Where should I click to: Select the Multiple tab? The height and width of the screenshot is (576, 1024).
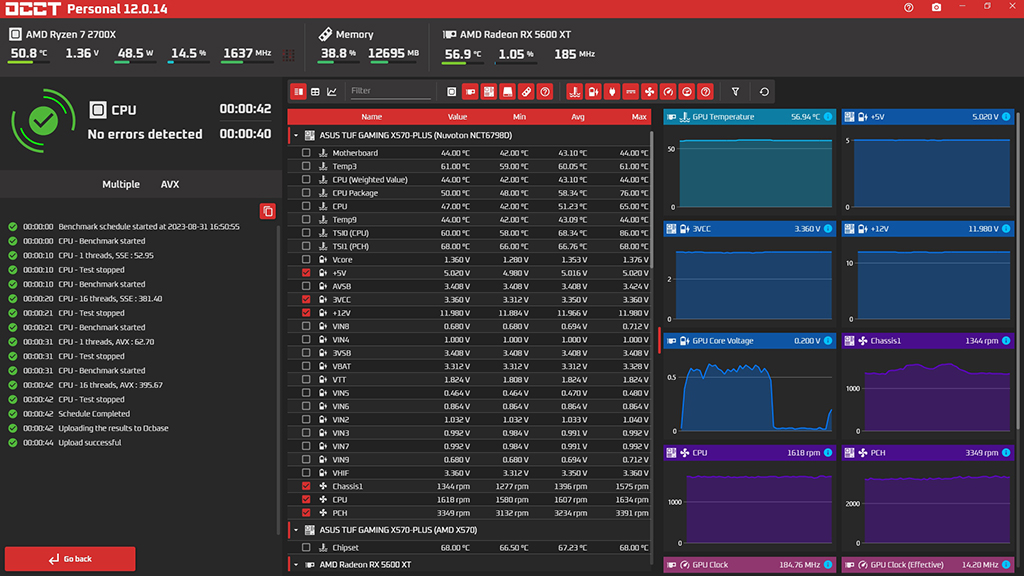(x=121, y=185)
